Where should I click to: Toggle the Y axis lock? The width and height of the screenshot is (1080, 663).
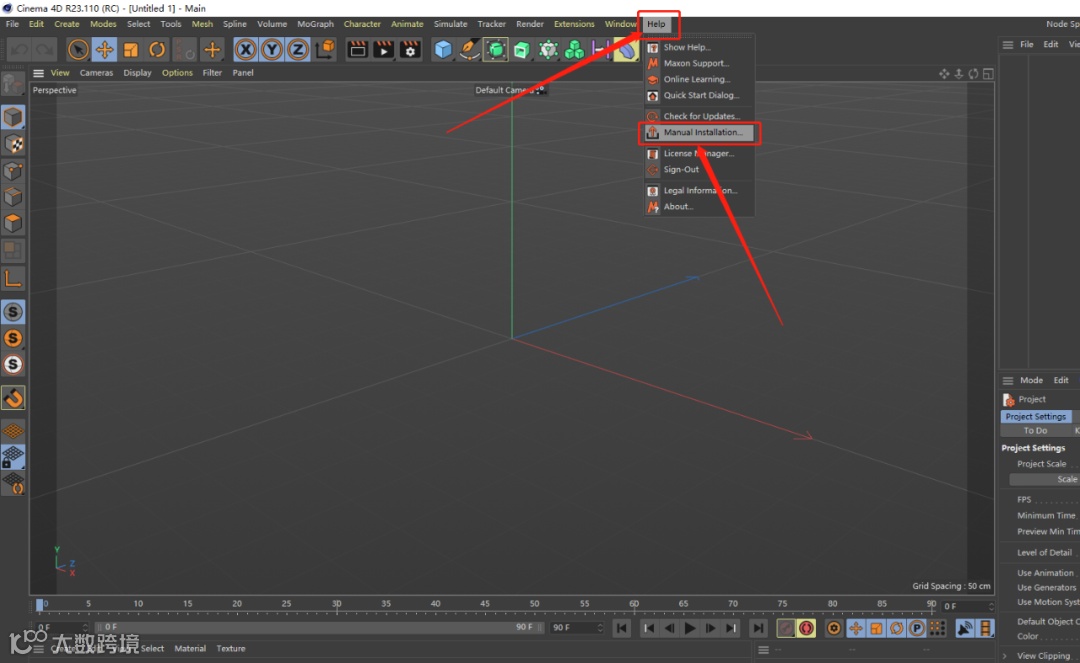(x=272, y=50)
